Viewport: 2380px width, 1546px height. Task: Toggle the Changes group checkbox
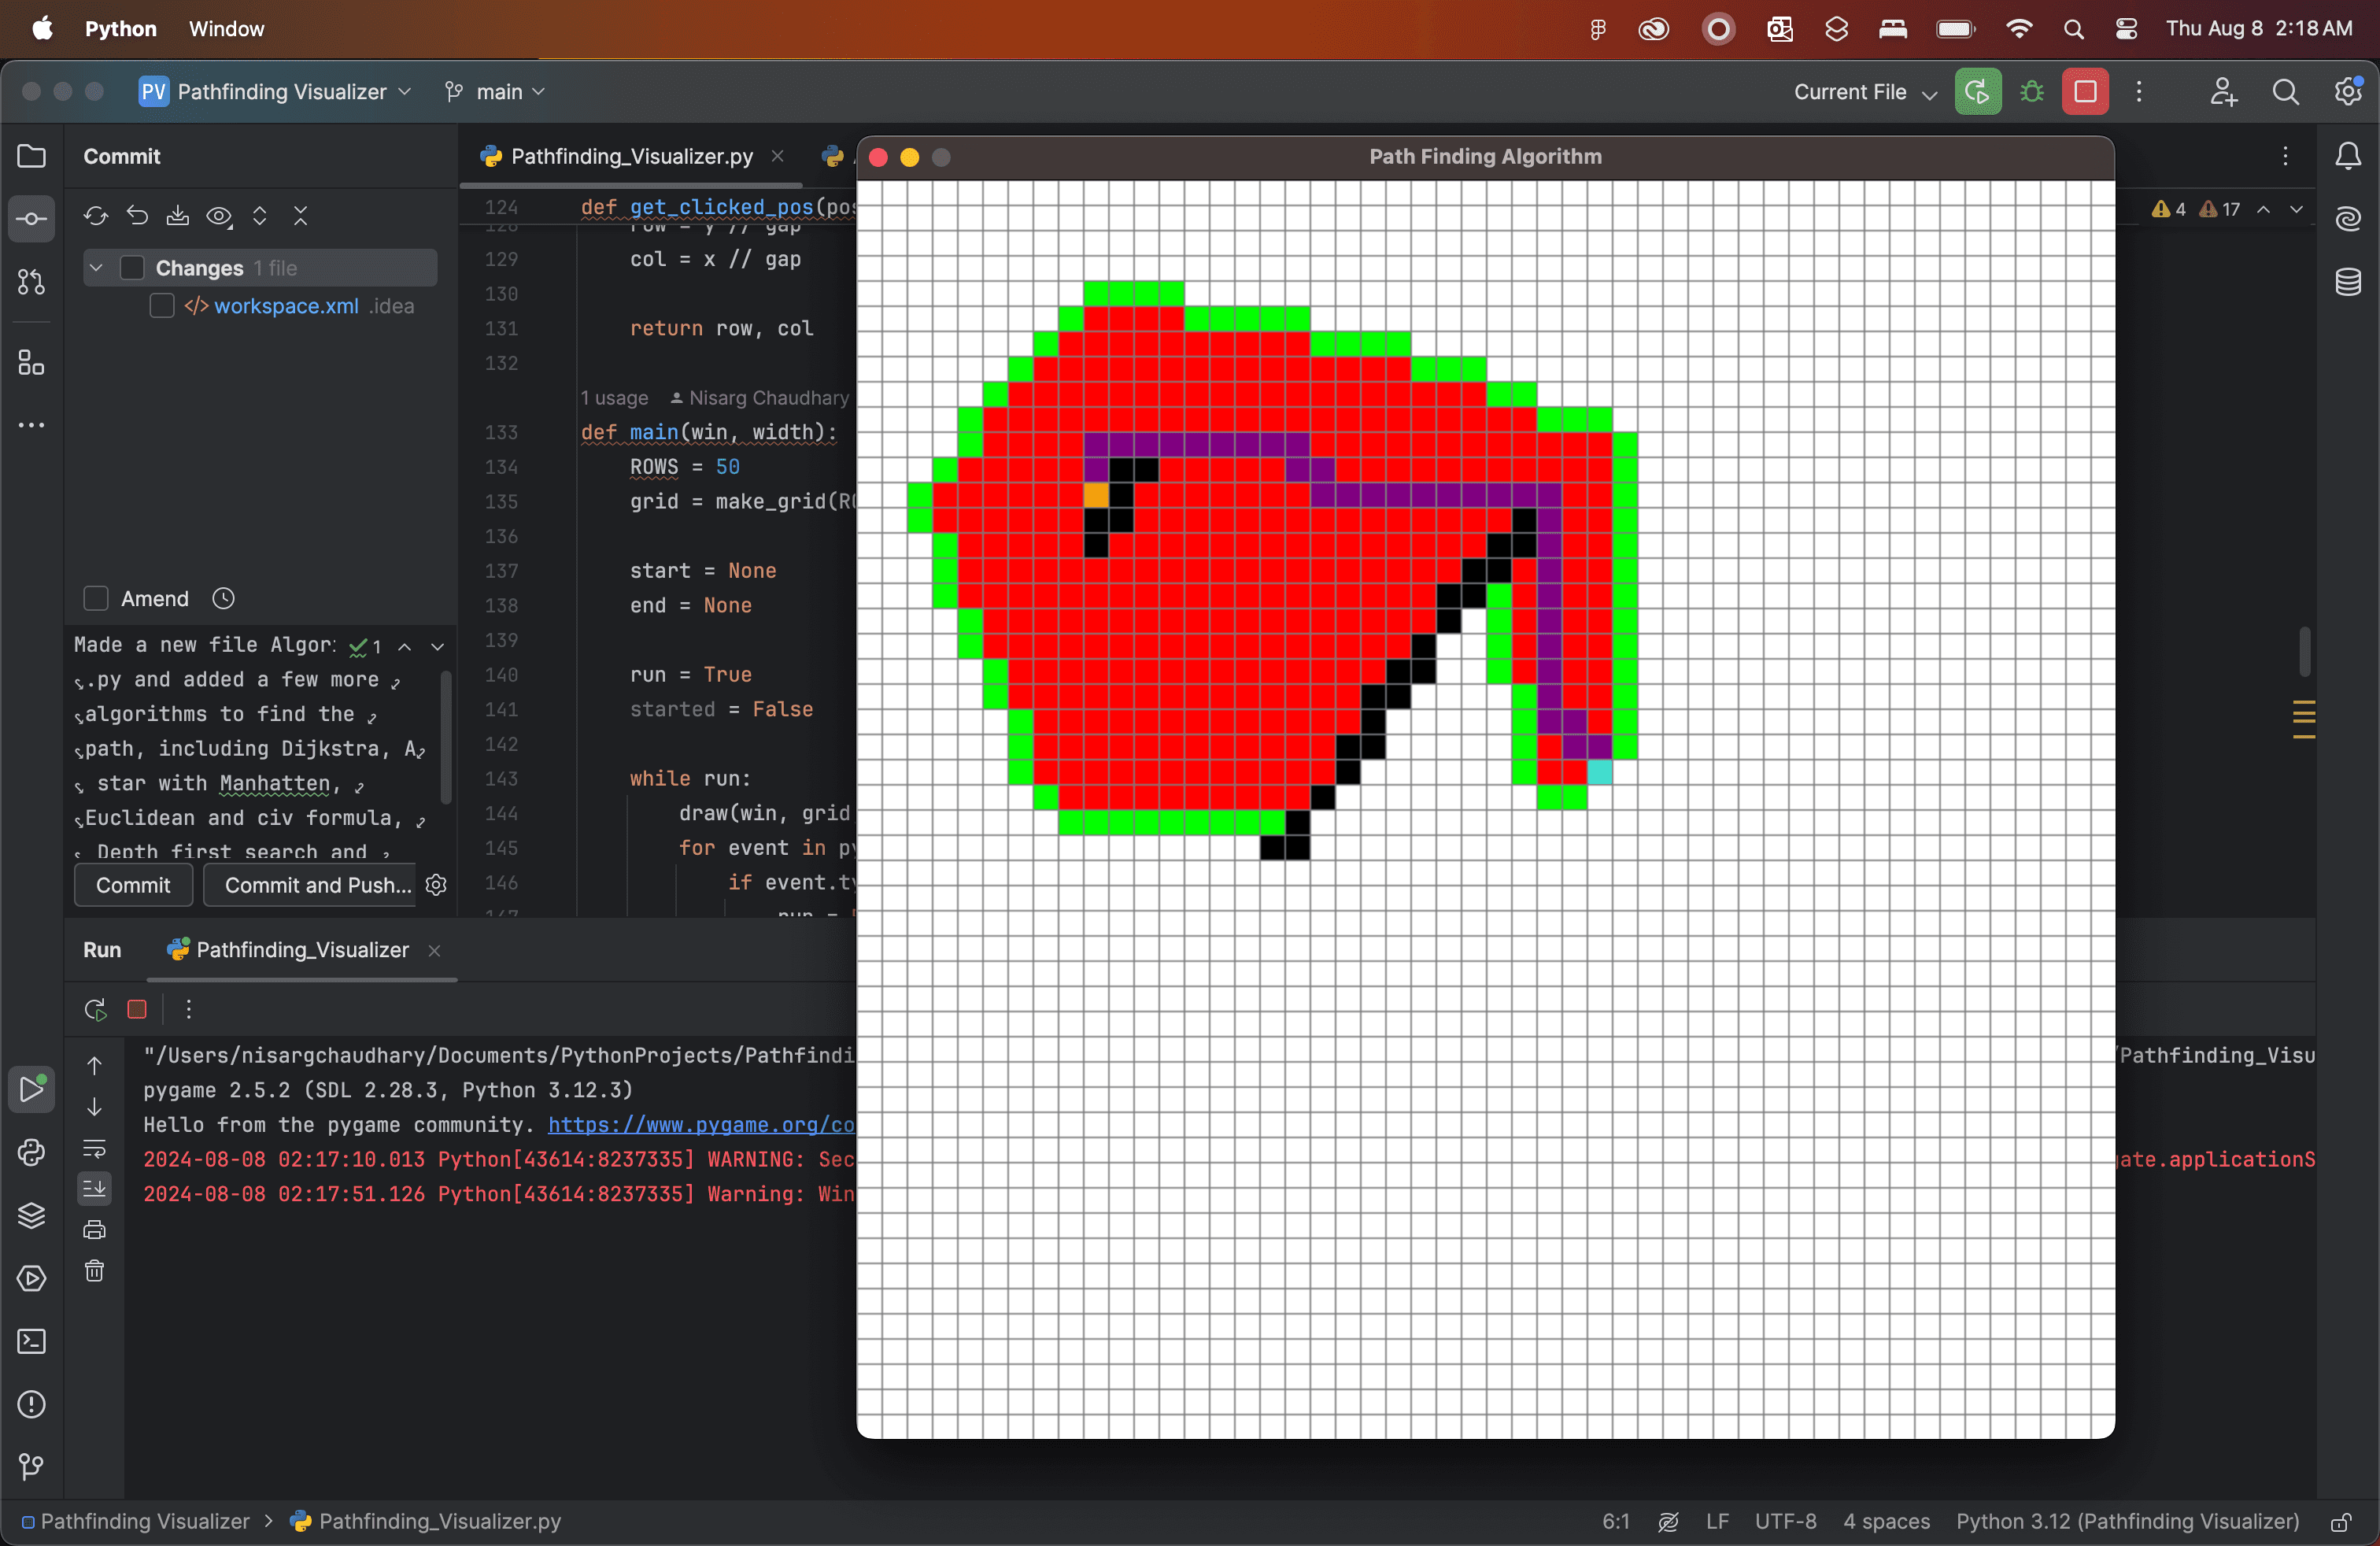pos(133,268)
